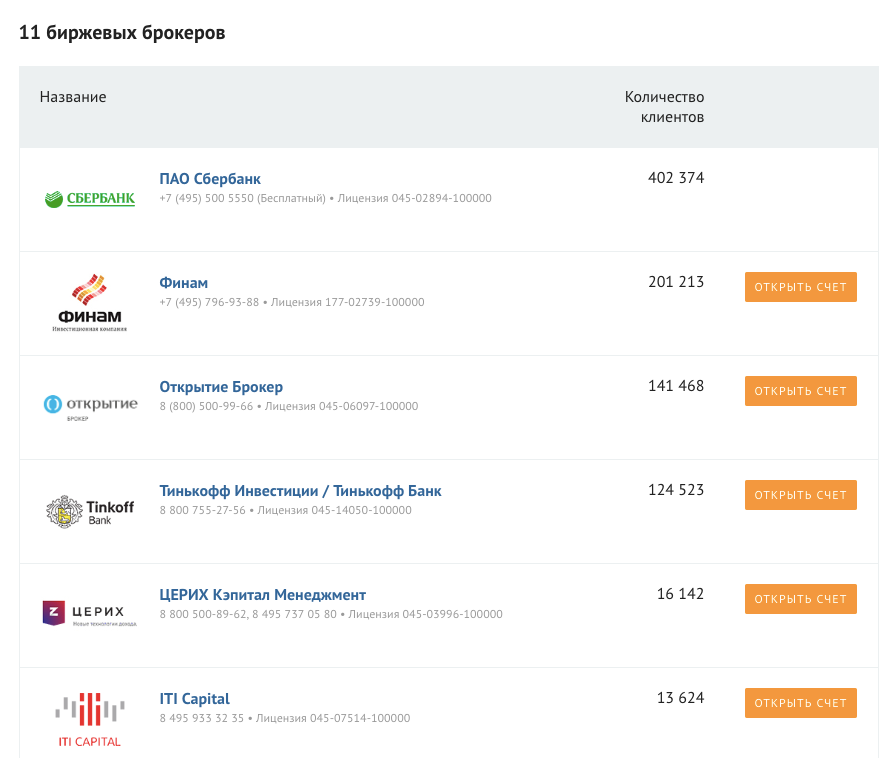This screenshot has height=758, width=880.
Task: Click the Tinkoff Bank logo
Action: pyautogui.click(x=90, y=512)
